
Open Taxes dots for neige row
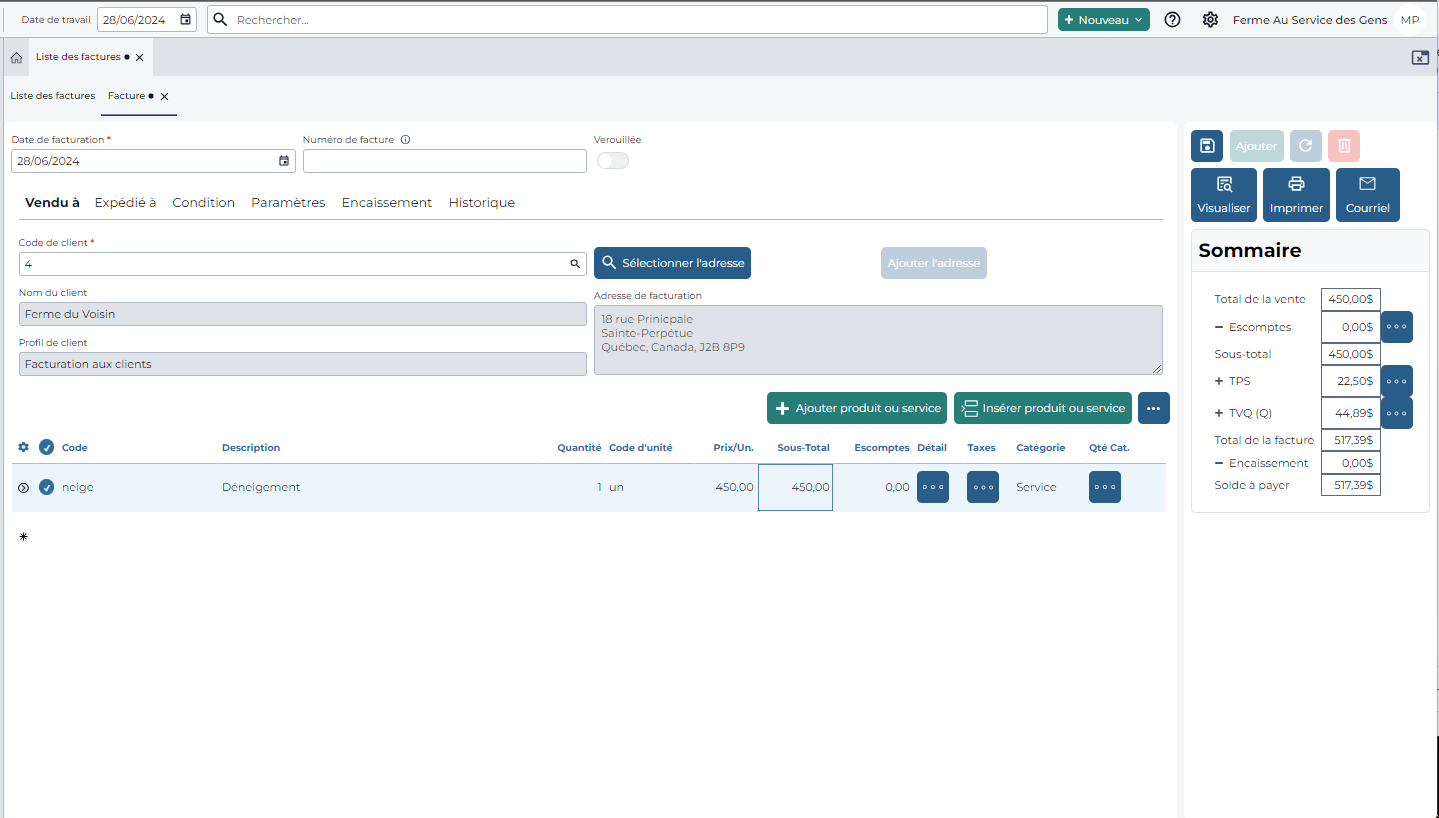(983, 487)
